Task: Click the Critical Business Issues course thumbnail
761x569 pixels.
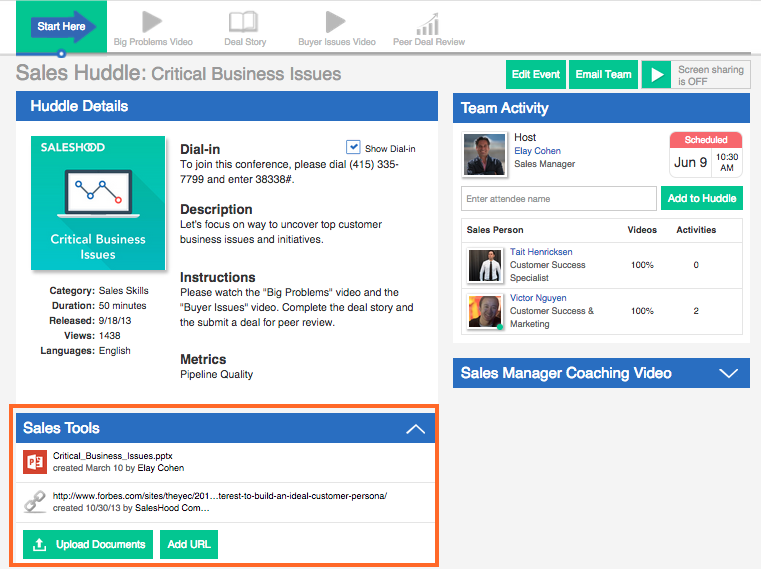Action: 98,203
